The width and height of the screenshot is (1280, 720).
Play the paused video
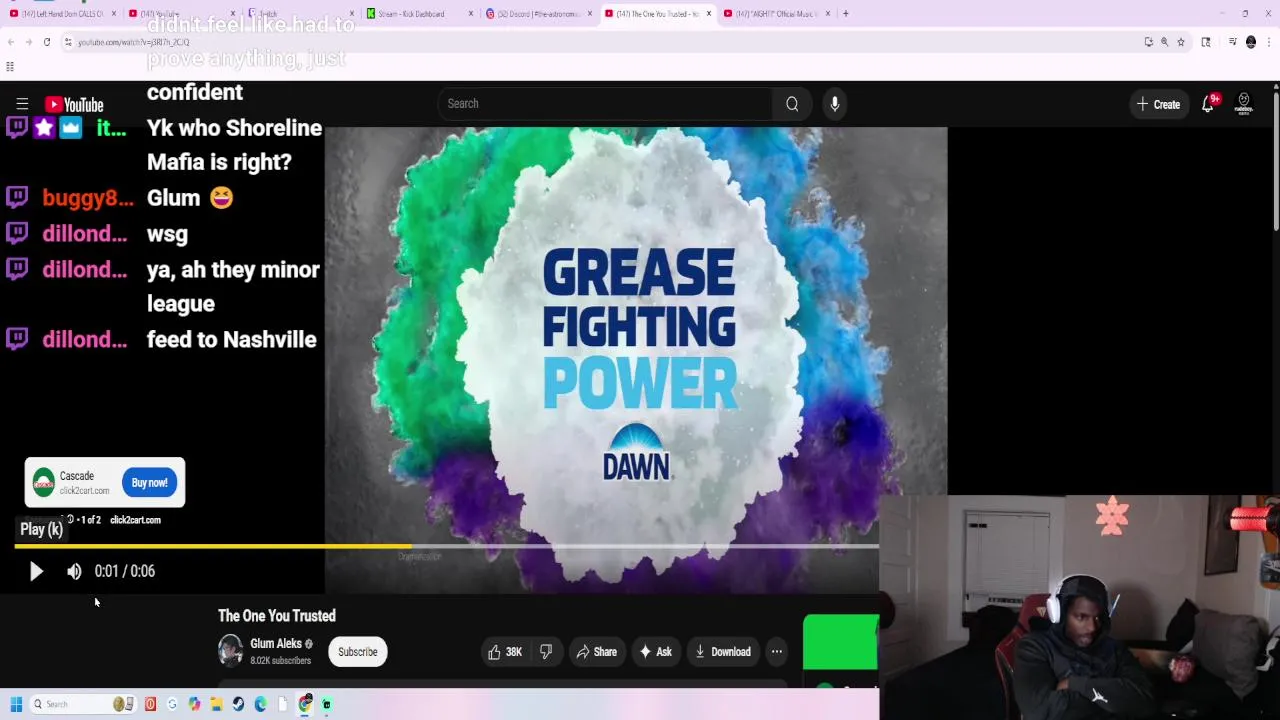(x=36, y=571)
